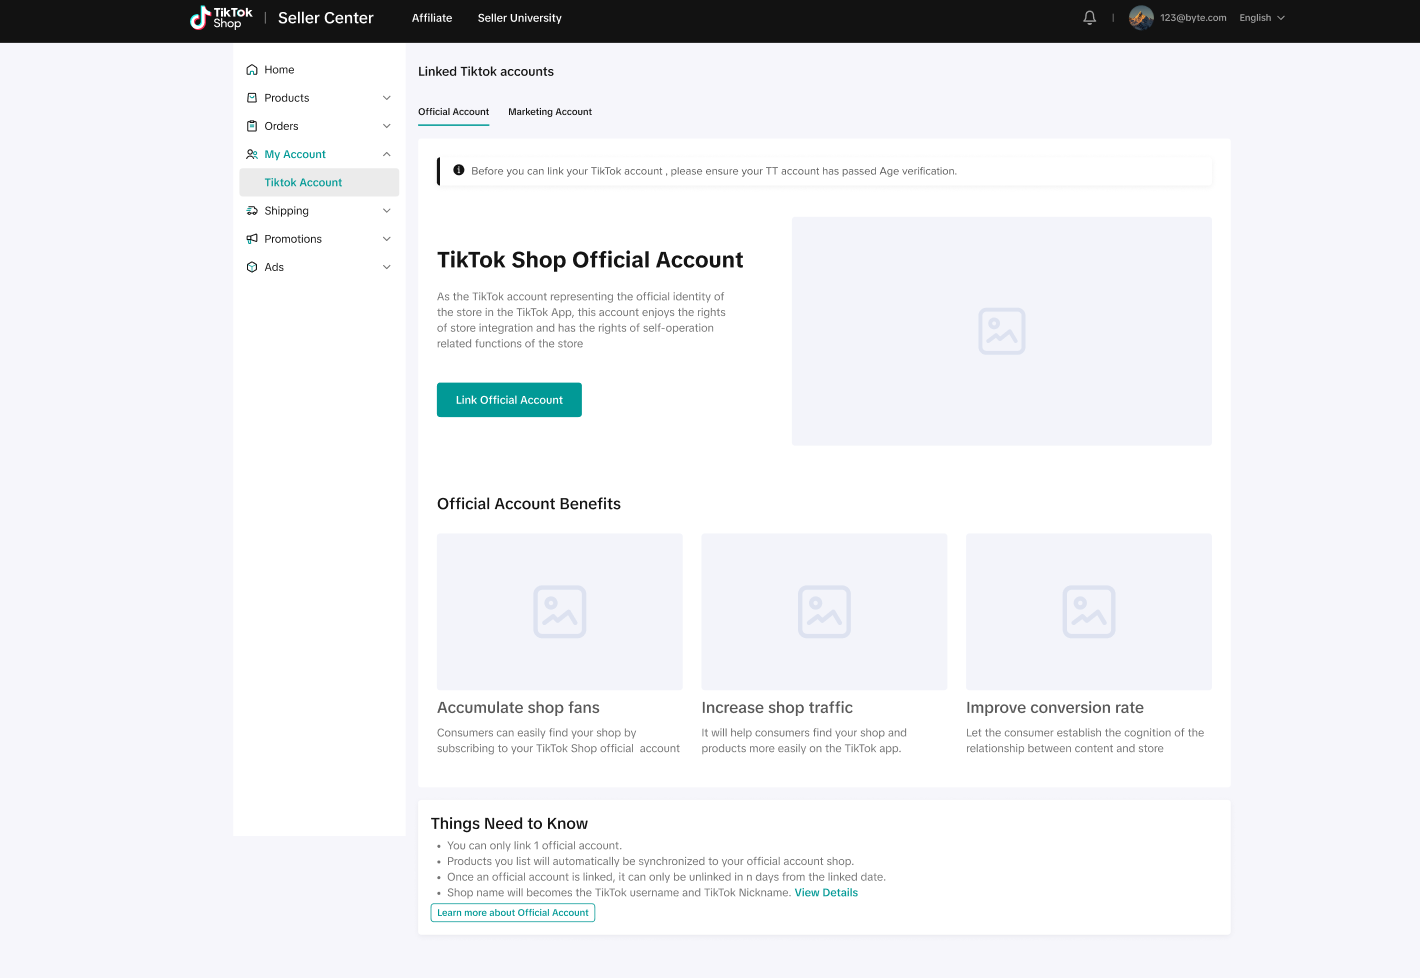1420x978 pixels.
Task: Switch to the Marketing Account tab
Action: pos(550,112)
